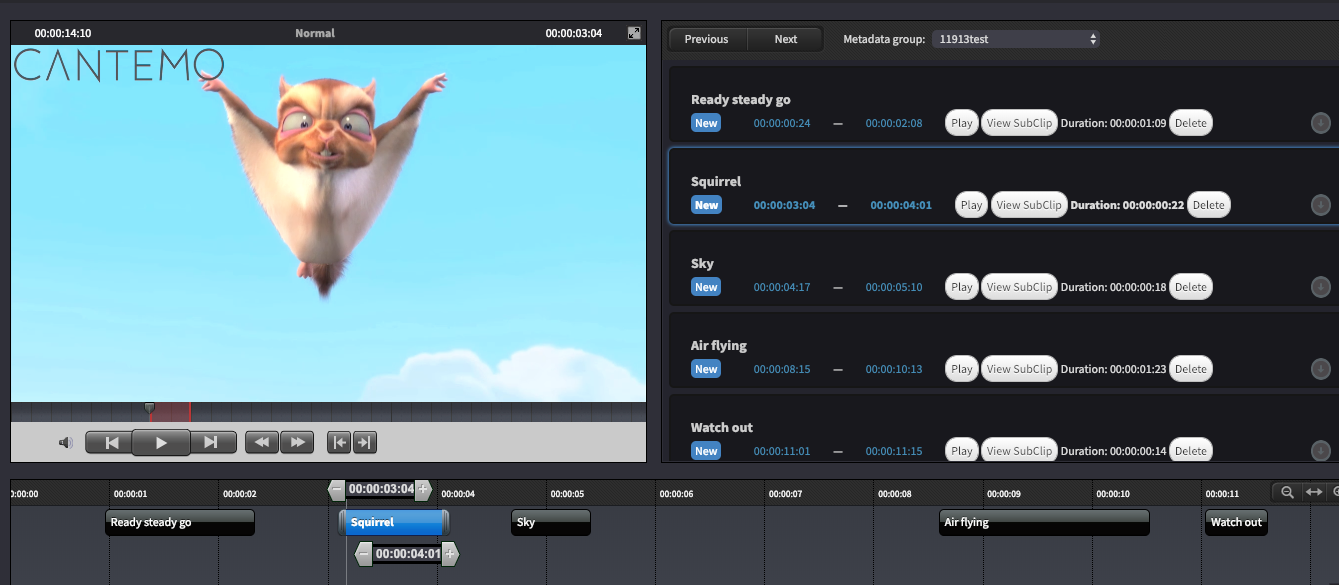Play the Watch out segment
The image size is (1339, 585).
tap(962, 451)
